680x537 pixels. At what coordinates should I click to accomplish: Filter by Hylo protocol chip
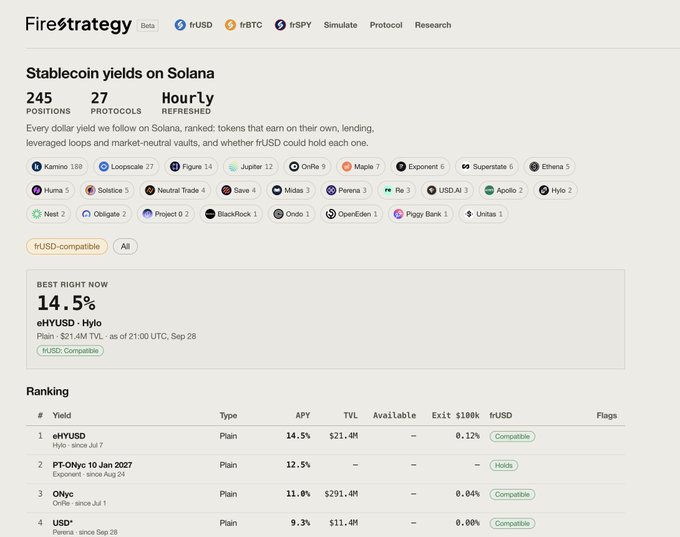pyautogui.click(x=556, y=190)
